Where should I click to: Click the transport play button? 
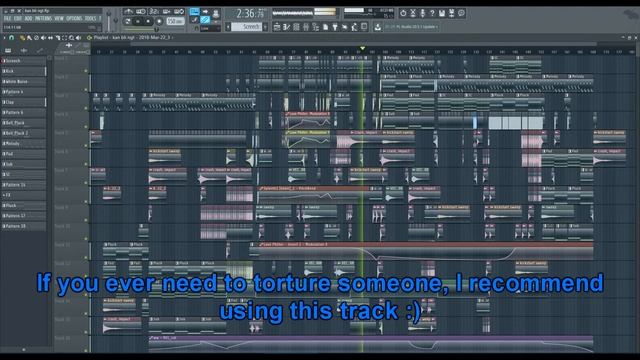(x=138, y=21)
